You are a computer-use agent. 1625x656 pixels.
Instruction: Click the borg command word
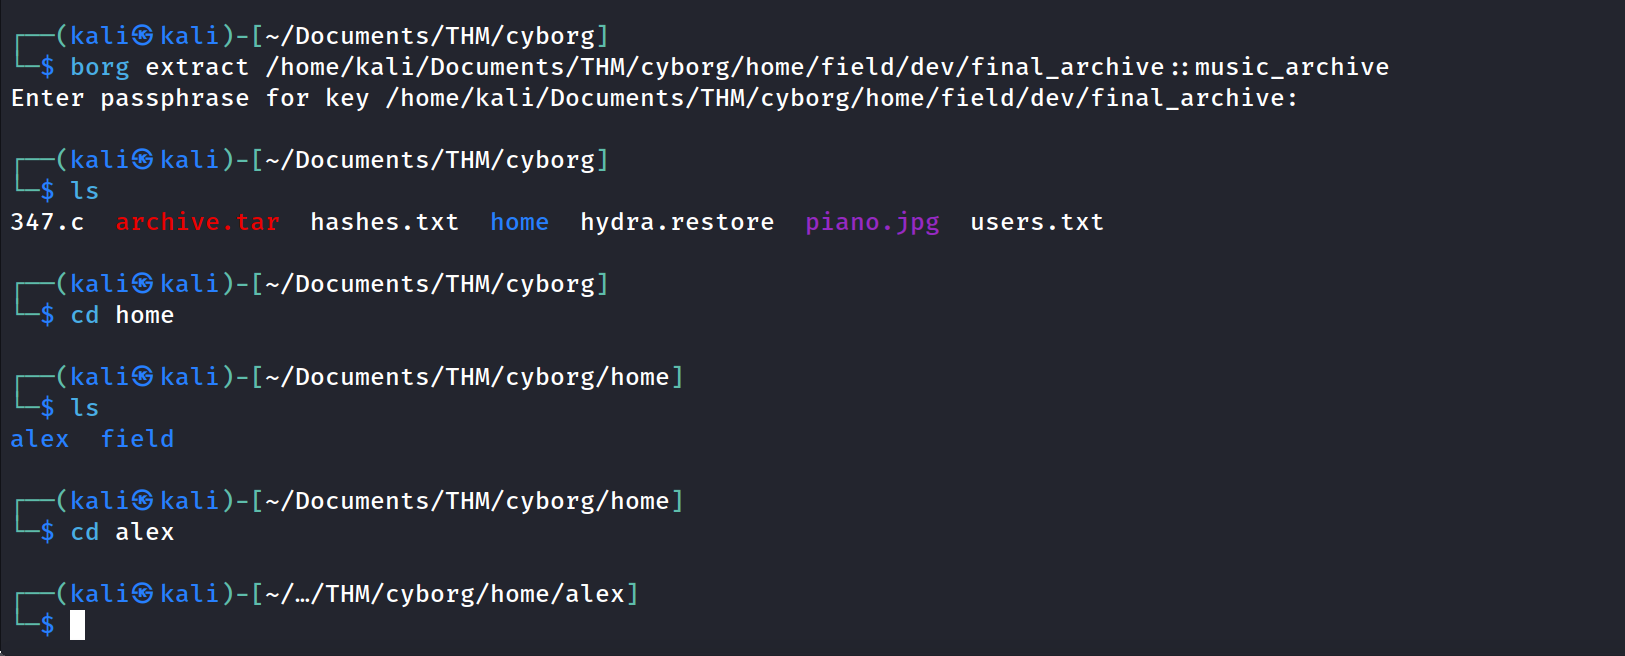pyautogui.click(x=100, y=67)
